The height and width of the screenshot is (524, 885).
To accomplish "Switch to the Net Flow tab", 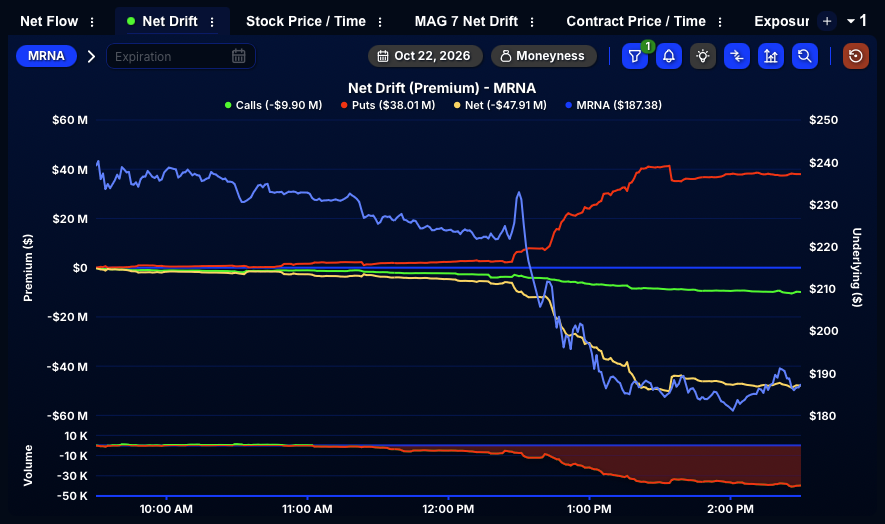I will (x=49, y=21).
